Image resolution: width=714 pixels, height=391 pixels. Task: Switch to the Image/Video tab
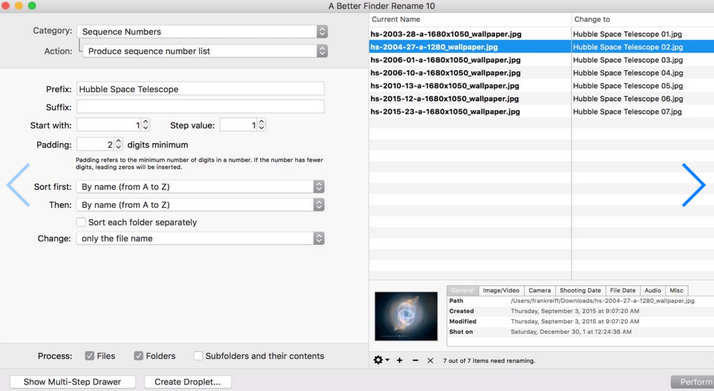(501, 290)
